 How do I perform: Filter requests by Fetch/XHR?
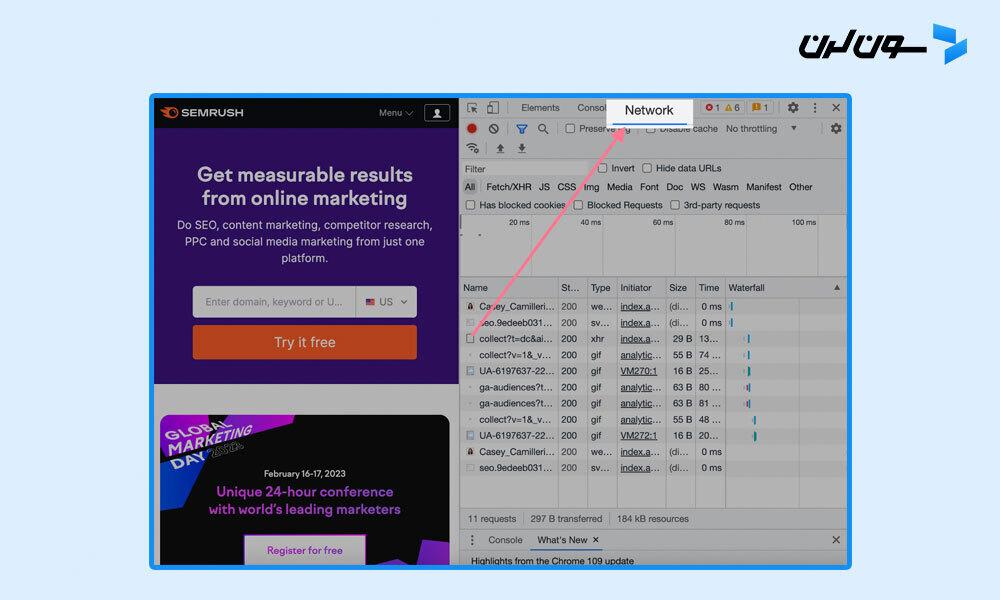tap(508, 187)
